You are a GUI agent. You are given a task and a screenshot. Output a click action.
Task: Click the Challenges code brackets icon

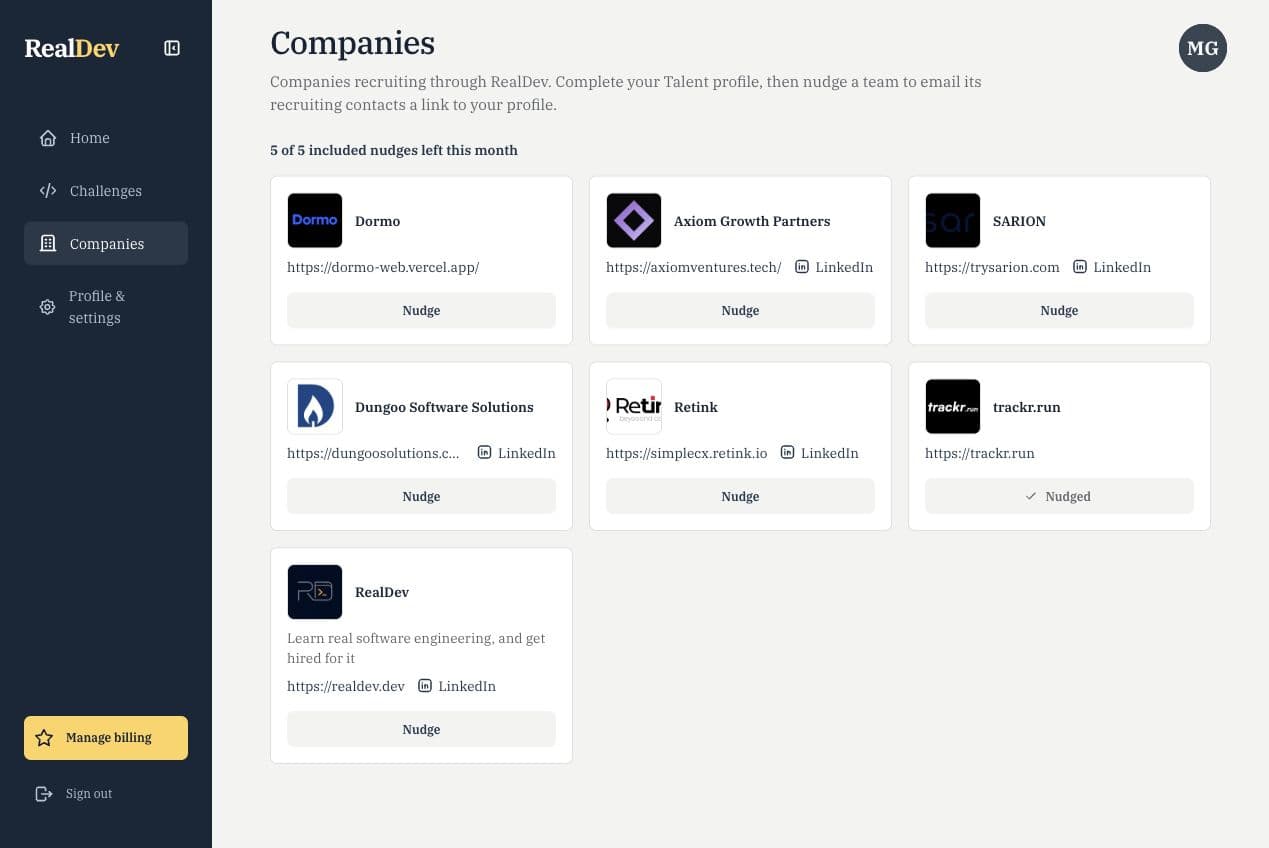48,191
